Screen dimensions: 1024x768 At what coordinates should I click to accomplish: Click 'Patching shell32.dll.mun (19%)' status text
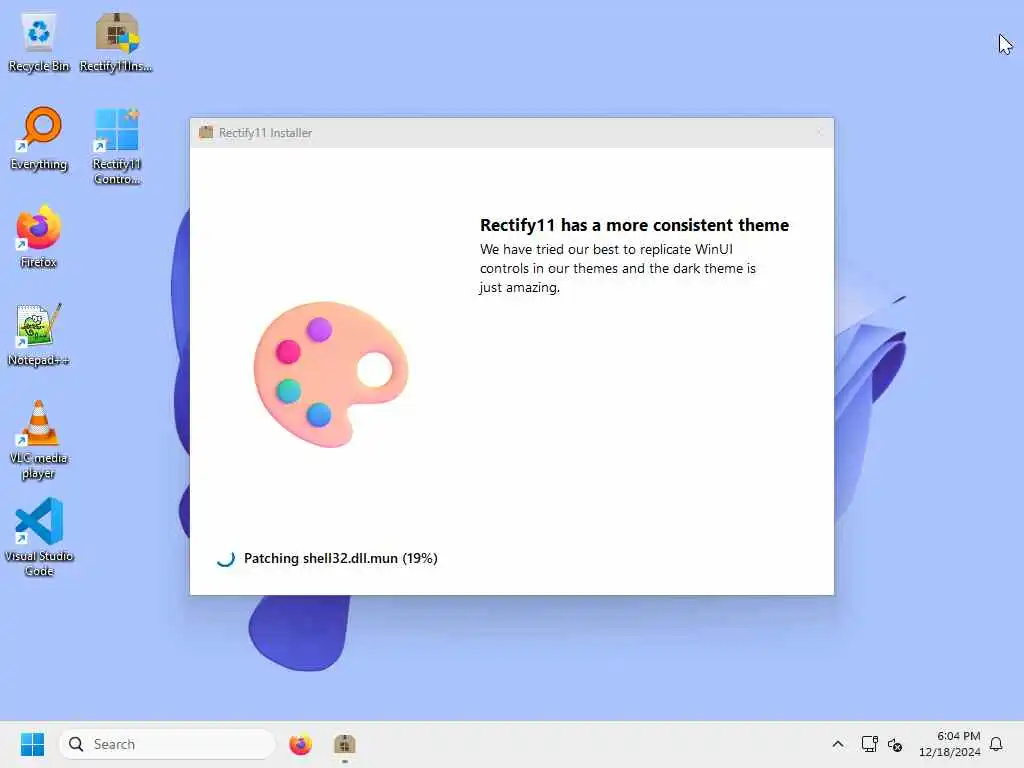click(x=340, y=558)
